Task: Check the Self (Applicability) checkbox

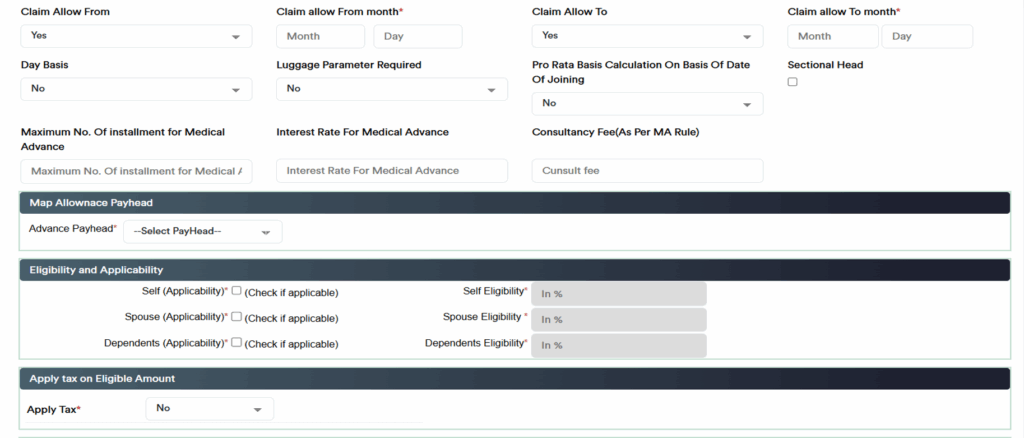Action: [237, 292]
